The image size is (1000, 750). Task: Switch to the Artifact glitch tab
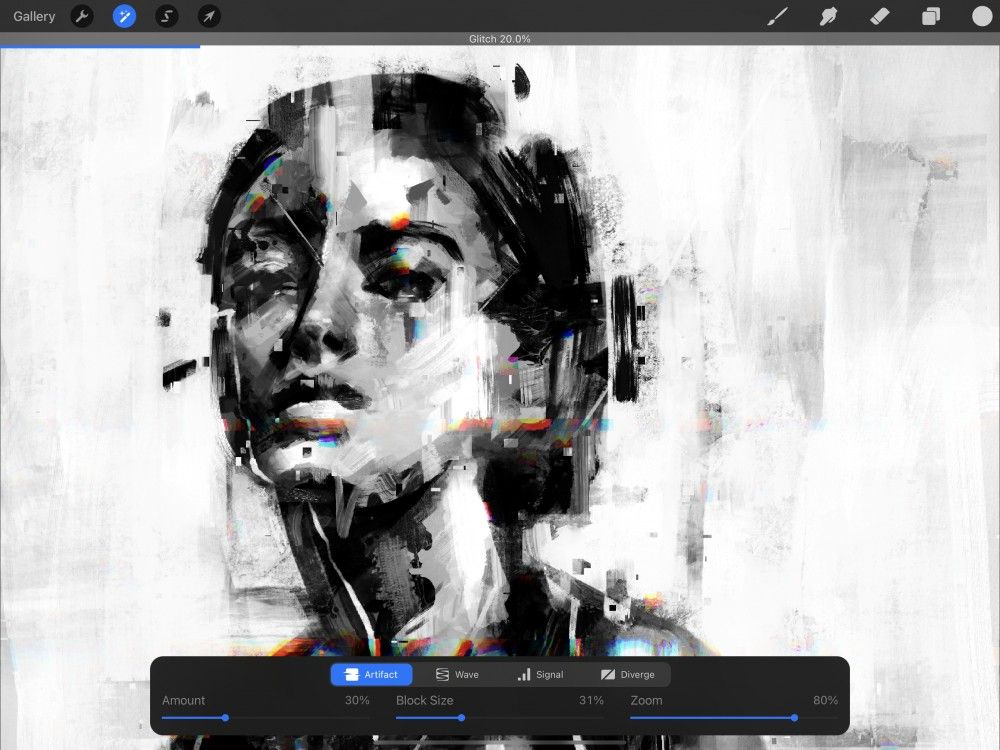[x=371, y=674]
